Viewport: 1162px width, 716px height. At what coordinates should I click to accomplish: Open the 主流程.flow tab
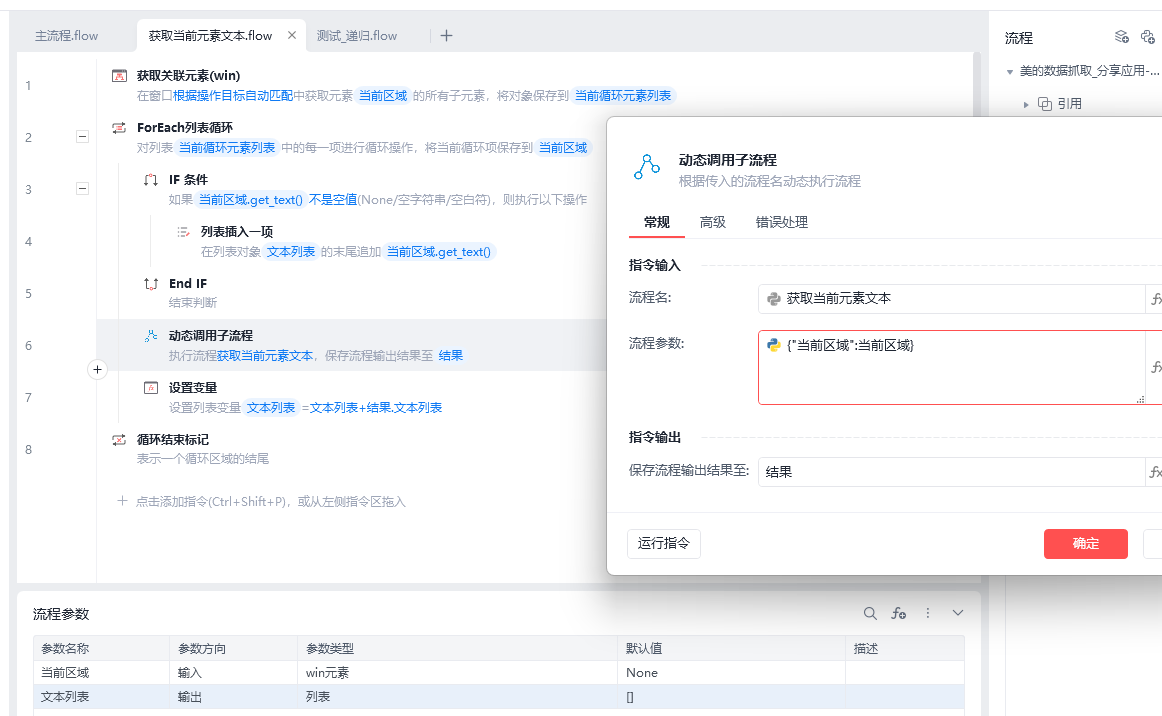67,36
